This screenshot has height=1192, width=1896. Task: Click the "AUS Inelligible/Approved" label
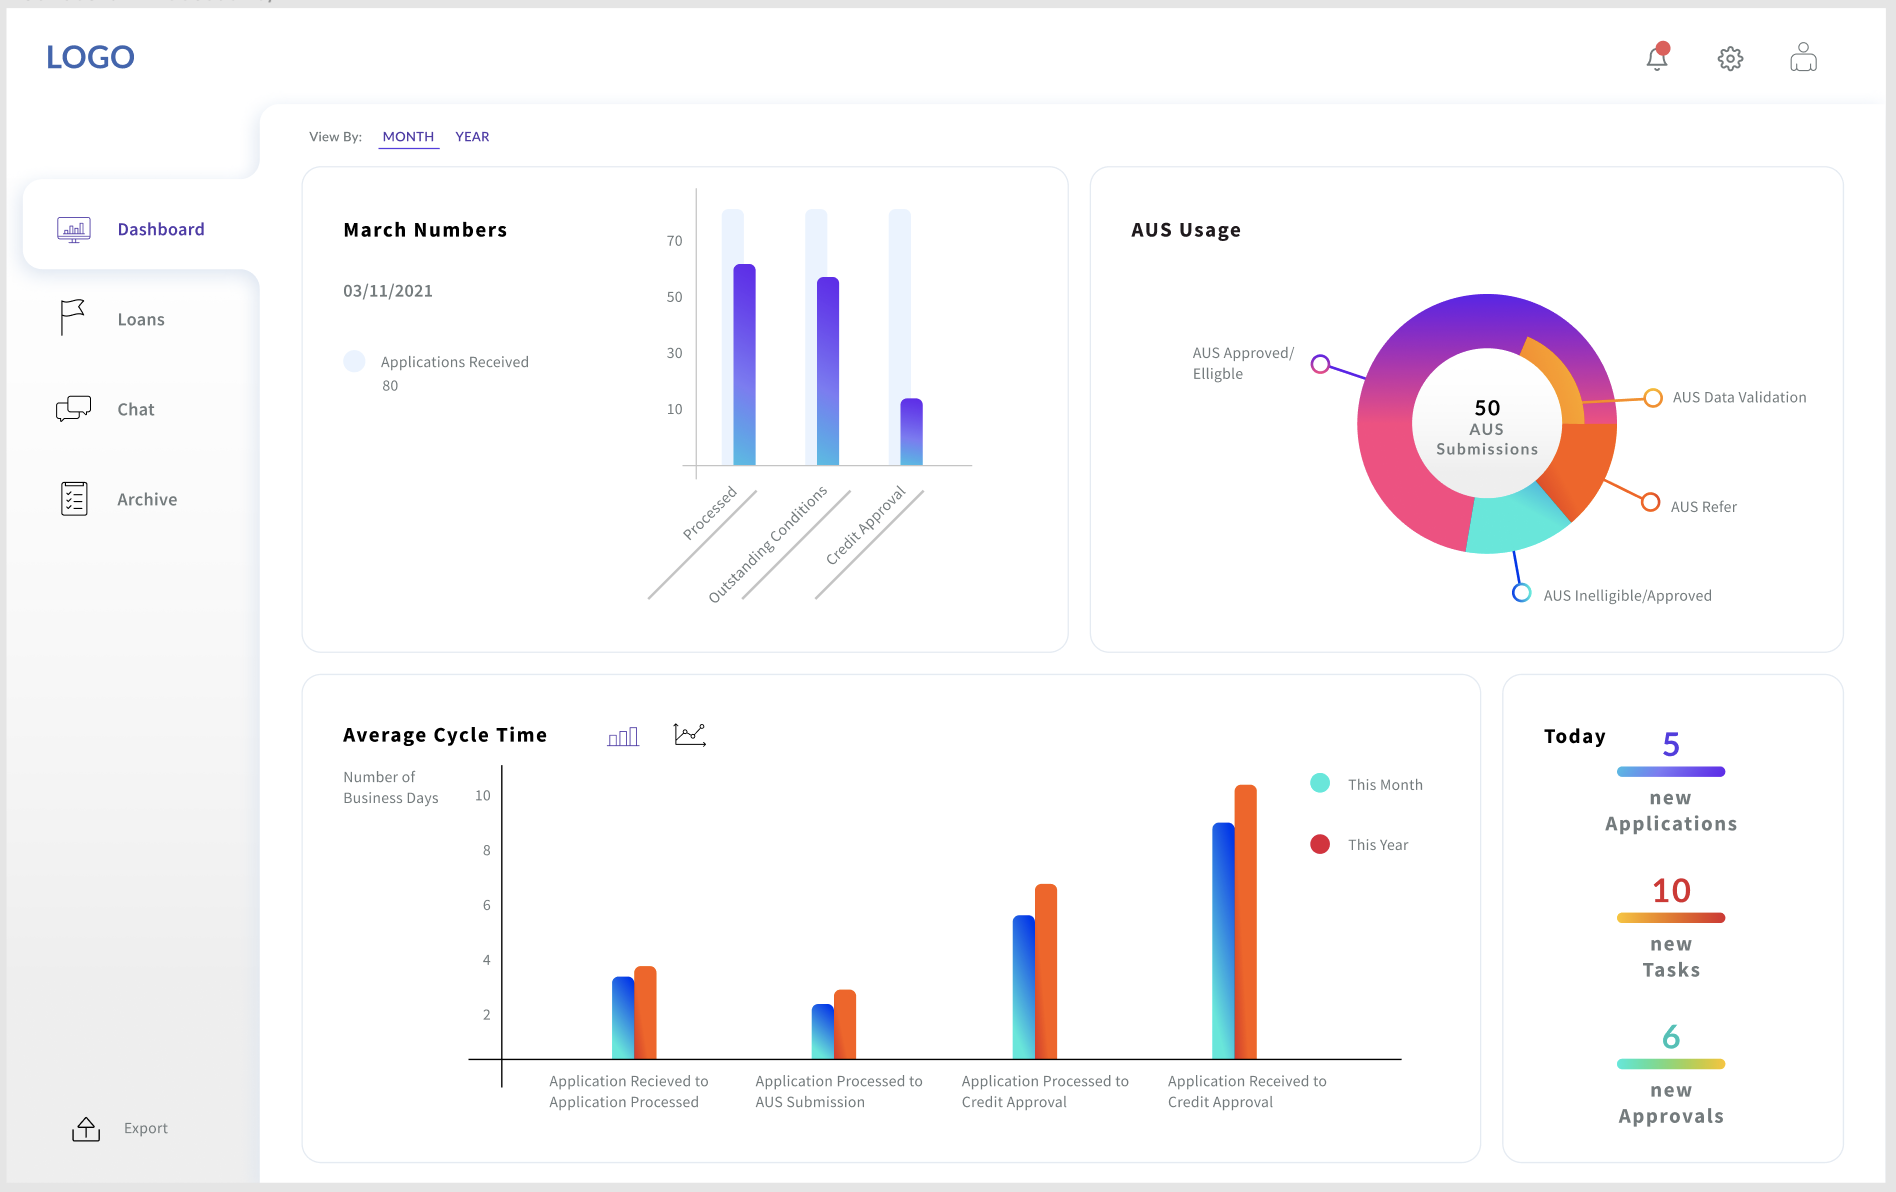point(1627,596)
